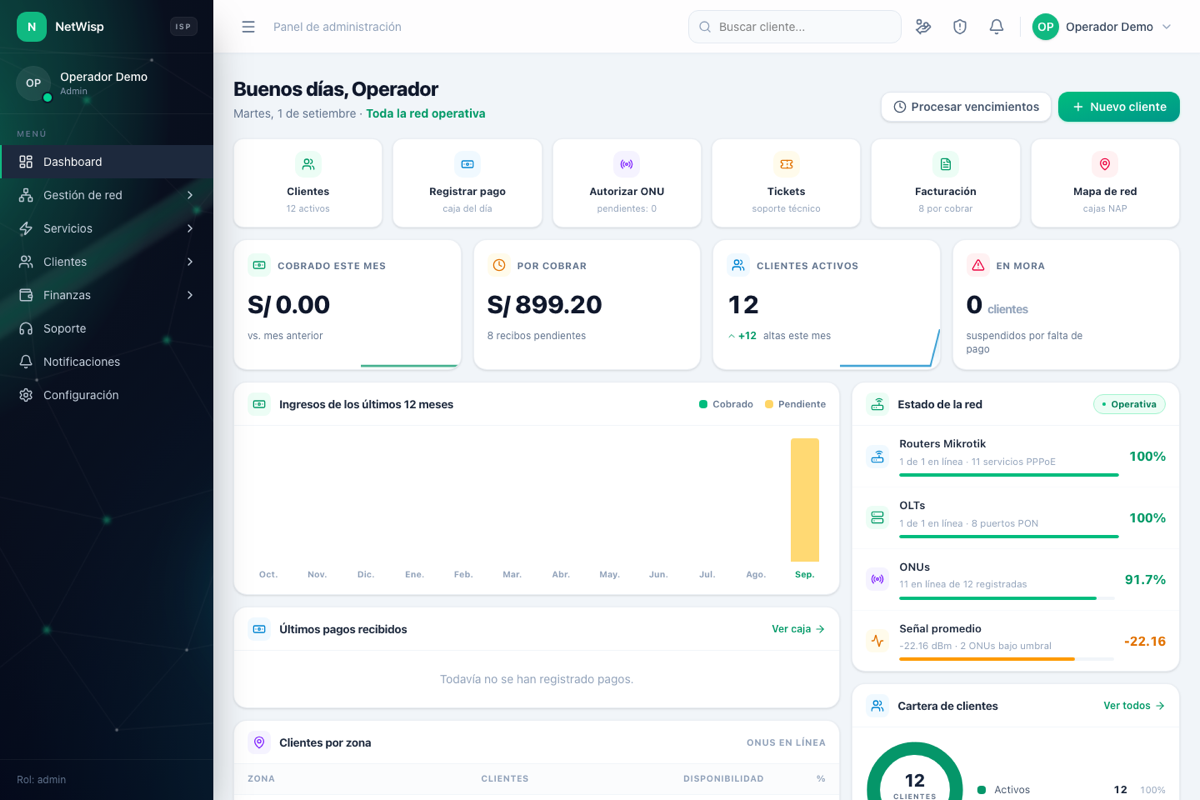Focus the Buscar cliente search field
Image resolution: width=1200 pixels, height=800 pixels.
pos(795,27)
